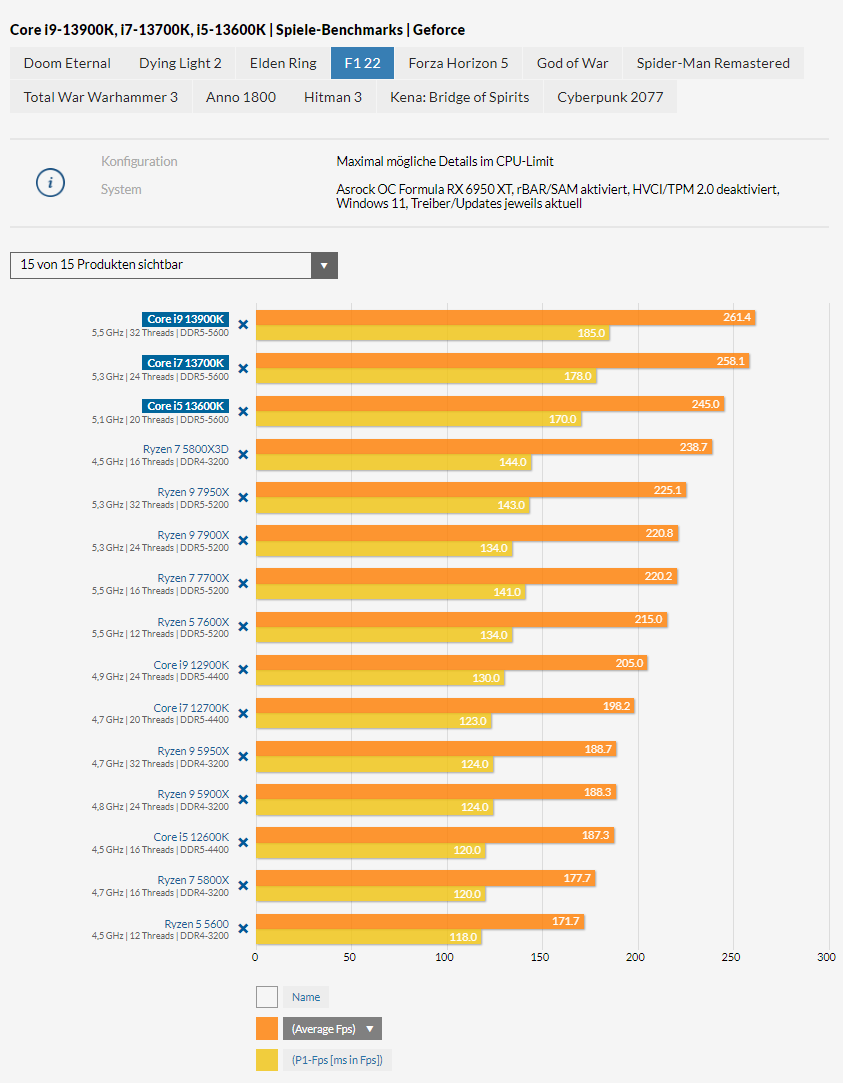Remove Core i5 12600K with its X icon
846x1083 pixels.
click(243, 843)
